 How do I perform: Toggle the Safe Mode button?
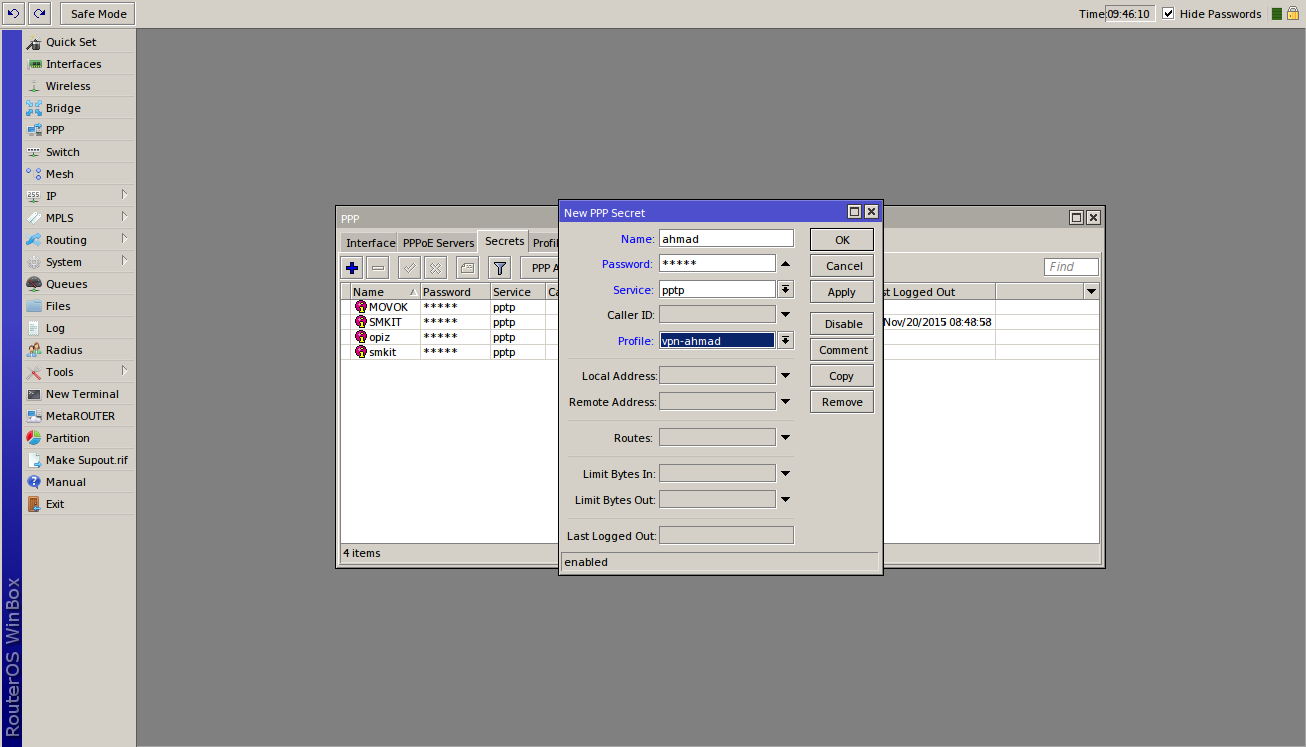pyautogui.click(x=98, y=14)
